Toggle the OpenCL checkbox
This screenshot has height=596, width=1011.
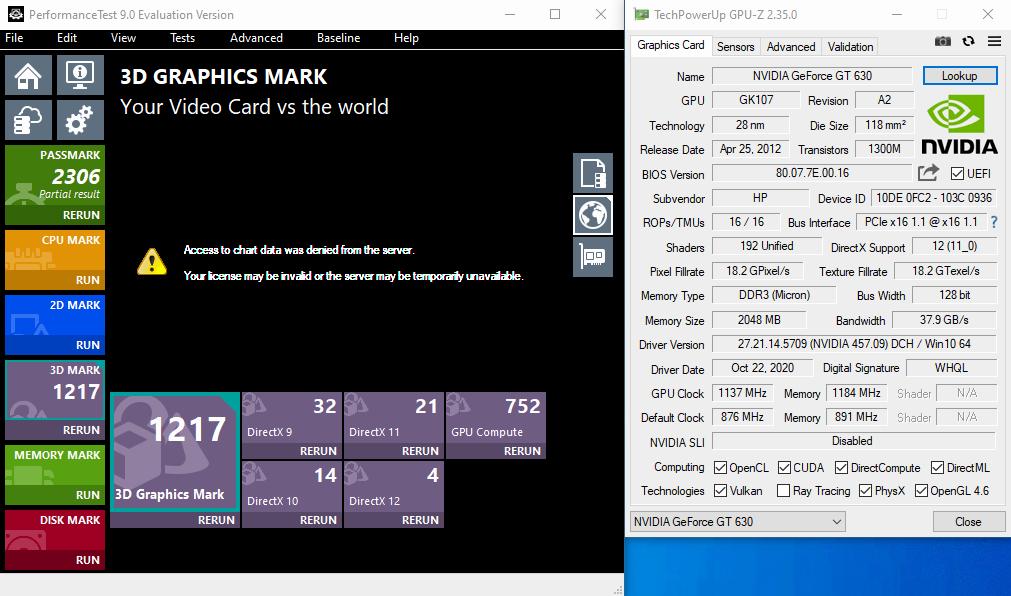point(720,468)
